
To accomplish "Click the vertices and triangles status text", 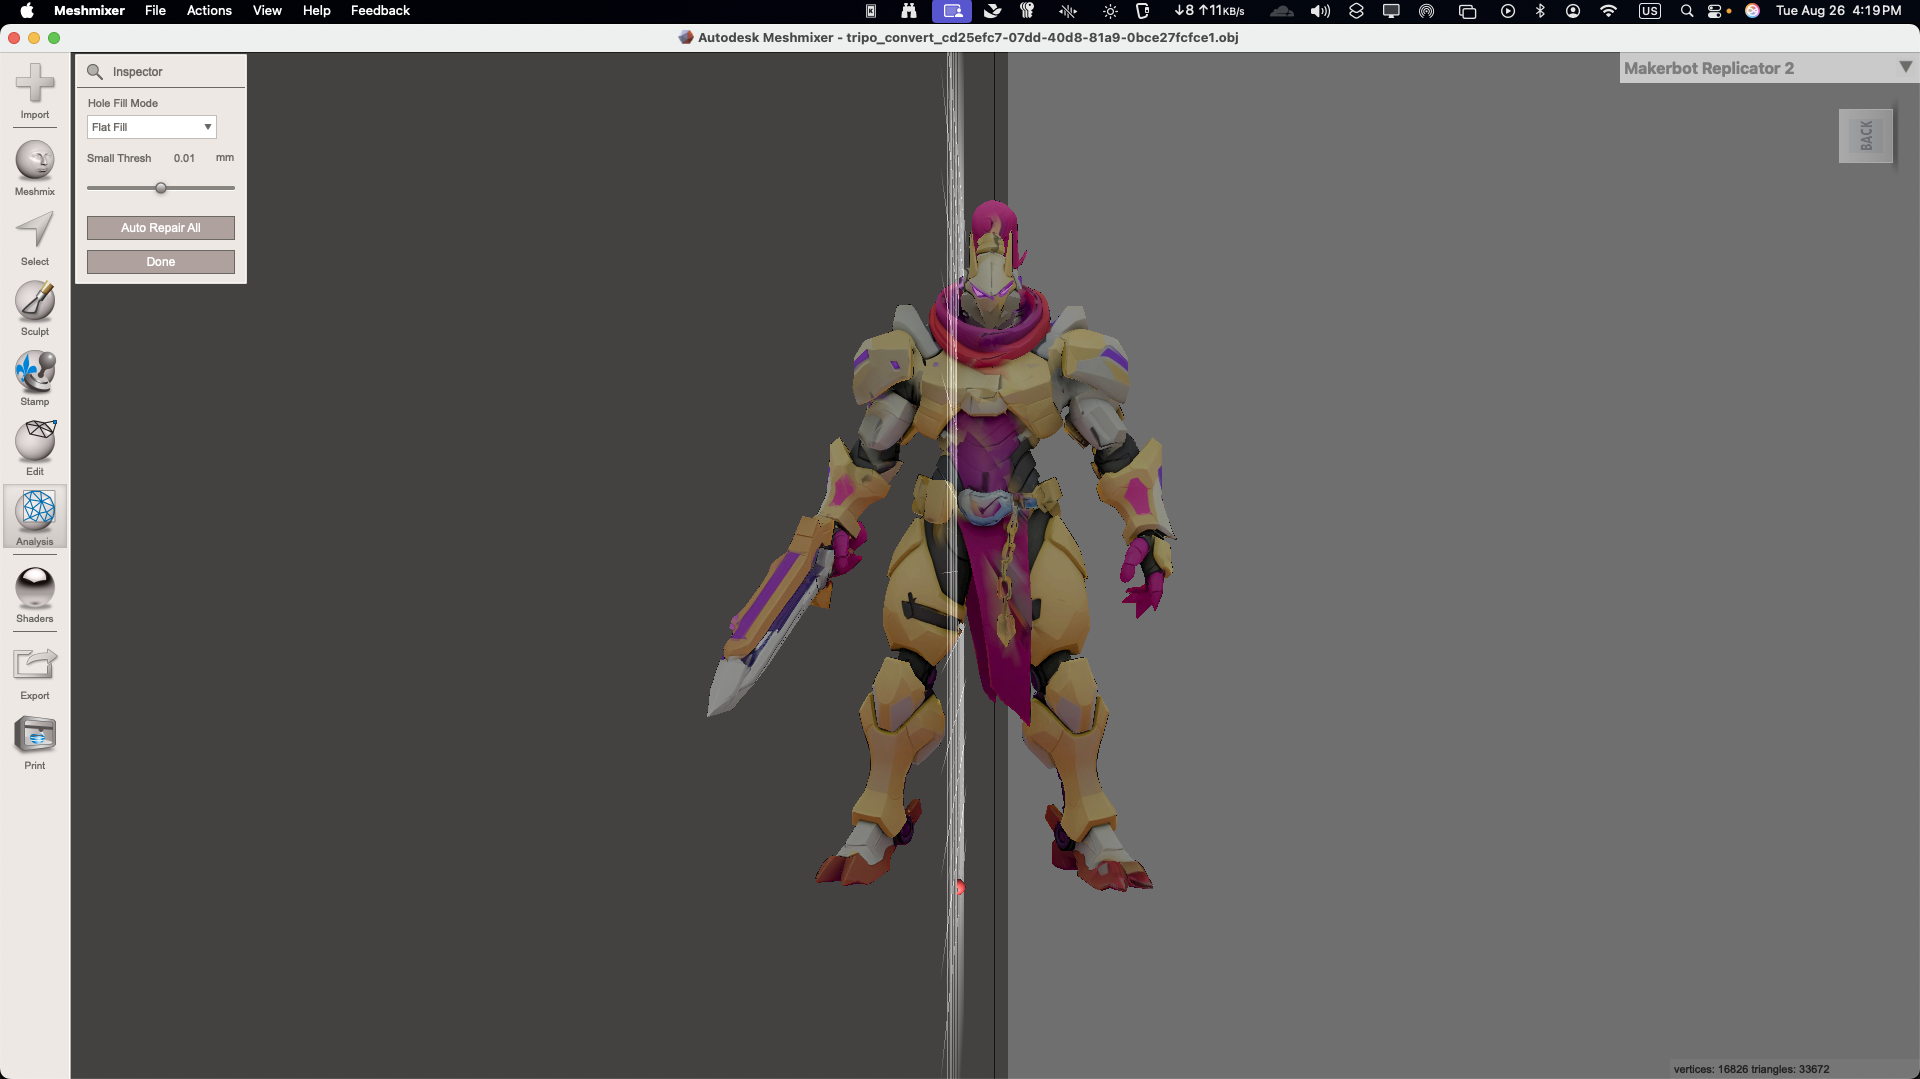I will click(1751, 1069).
